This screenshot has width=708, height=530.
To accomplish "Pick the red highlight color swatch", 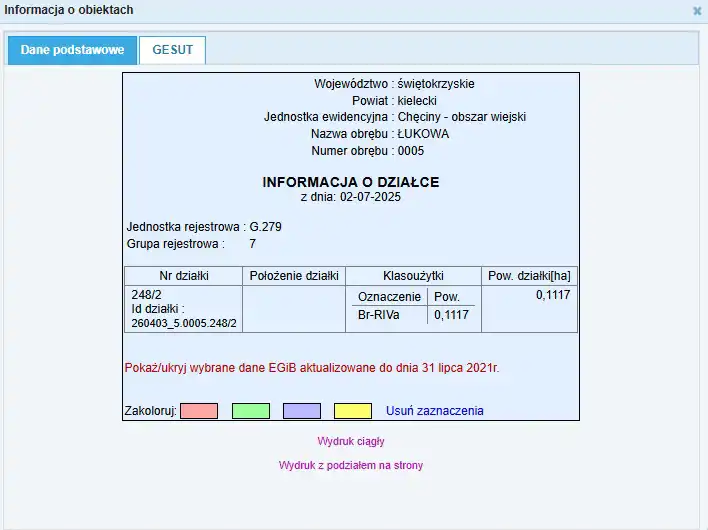I will [x=199, y=411].
